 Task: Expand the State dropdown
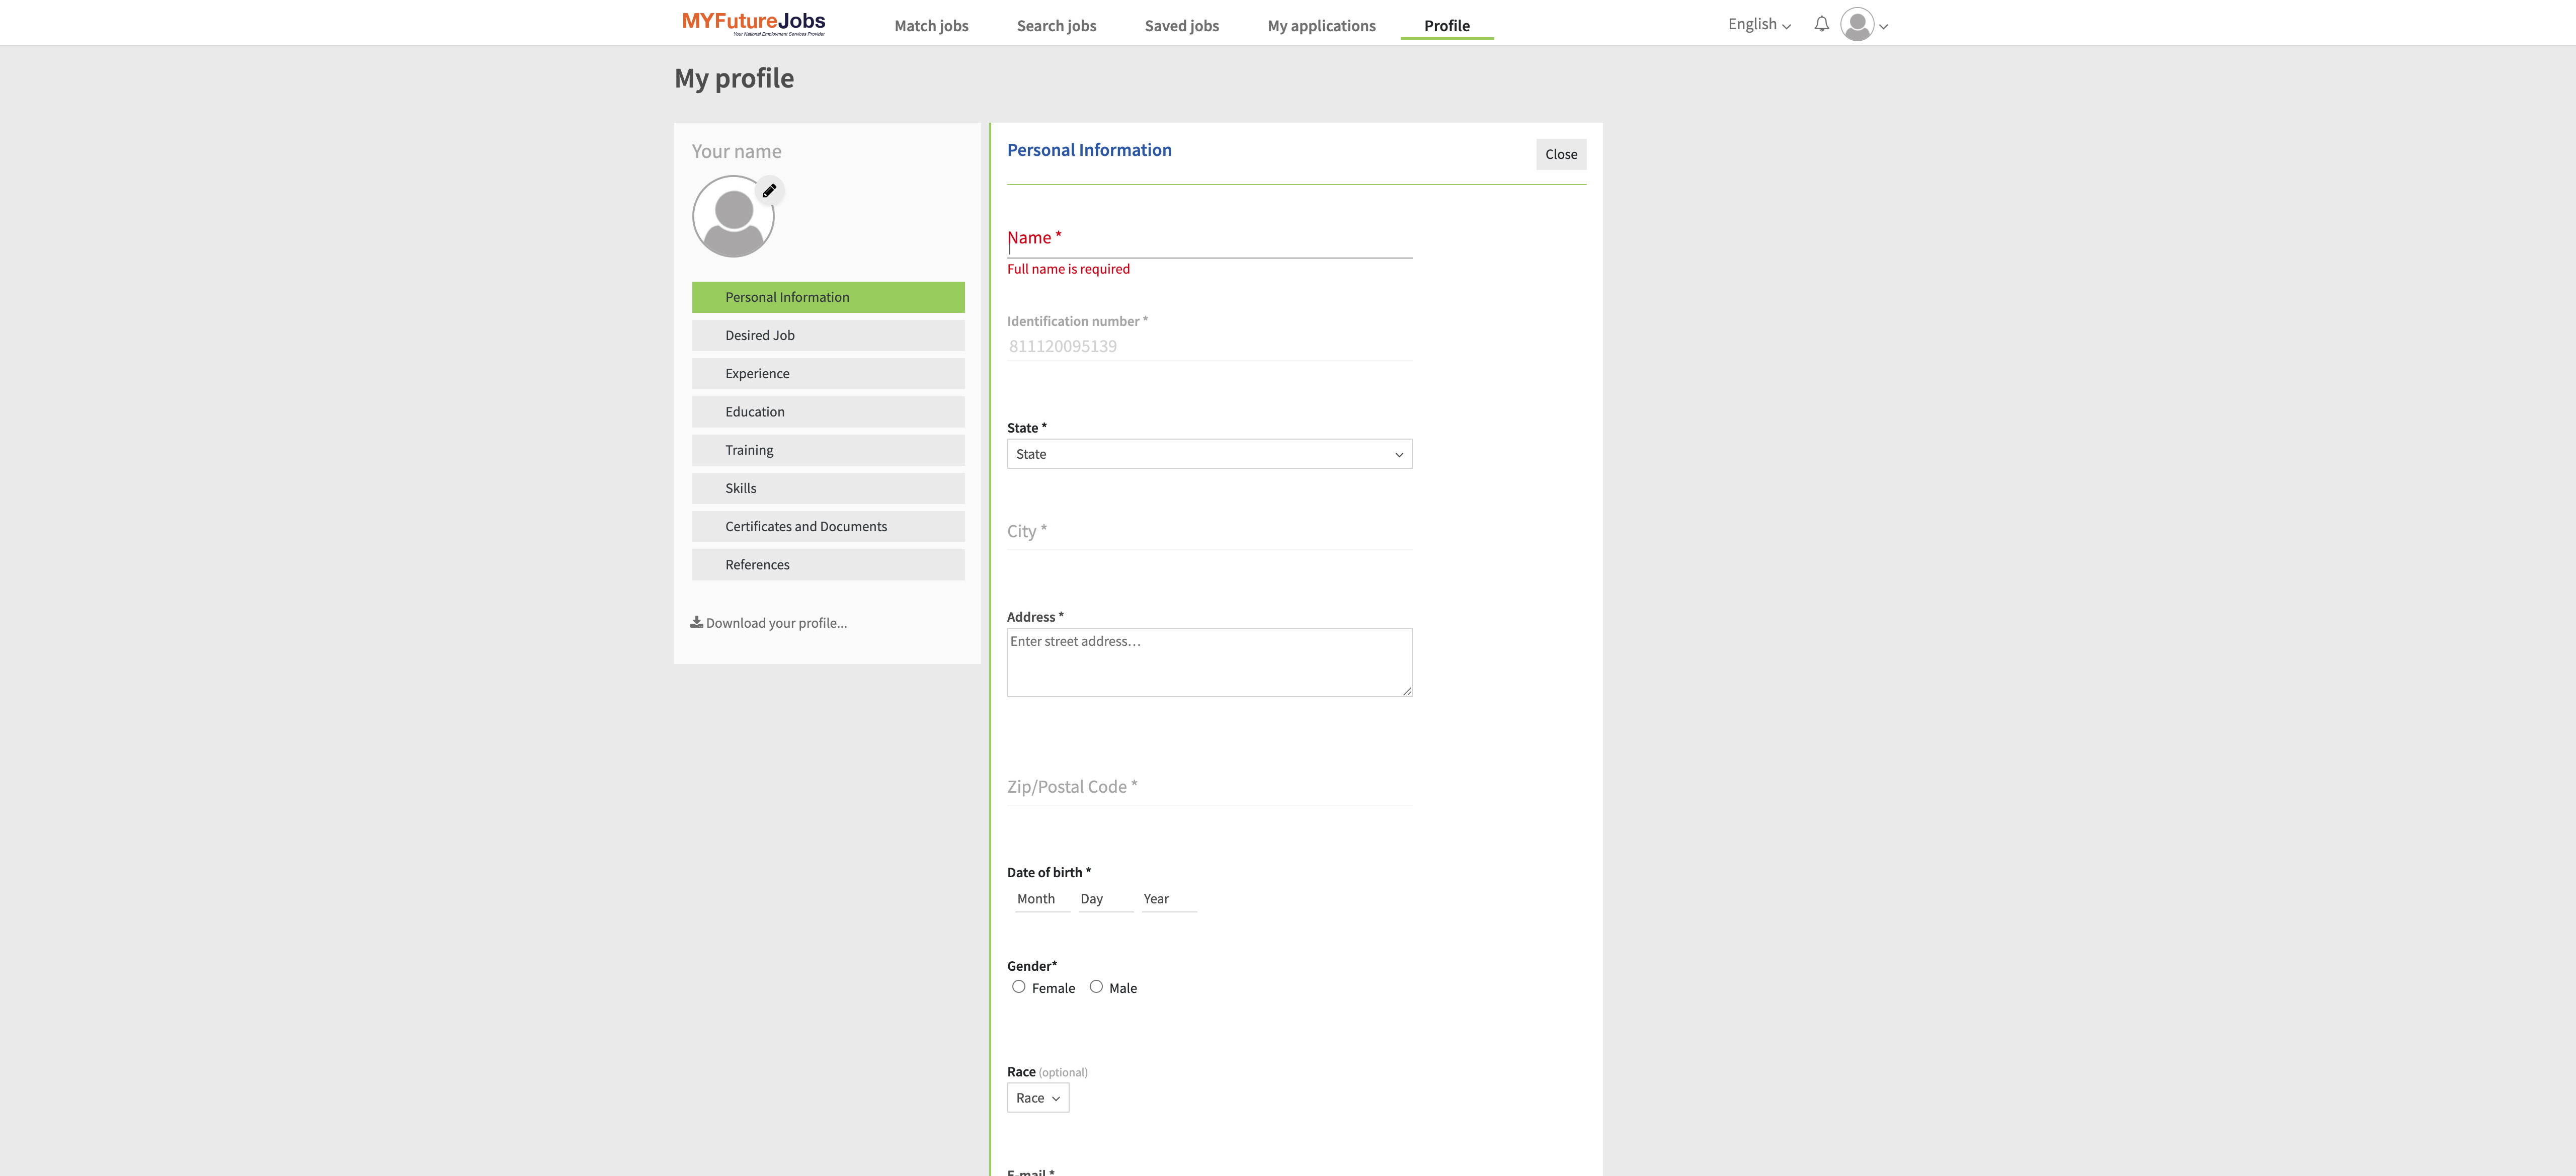pos(1208,454)
